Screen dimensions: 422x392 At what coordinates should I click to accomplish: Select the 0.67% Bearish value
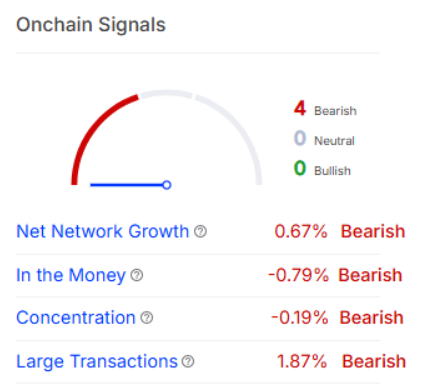pos(340,231)
